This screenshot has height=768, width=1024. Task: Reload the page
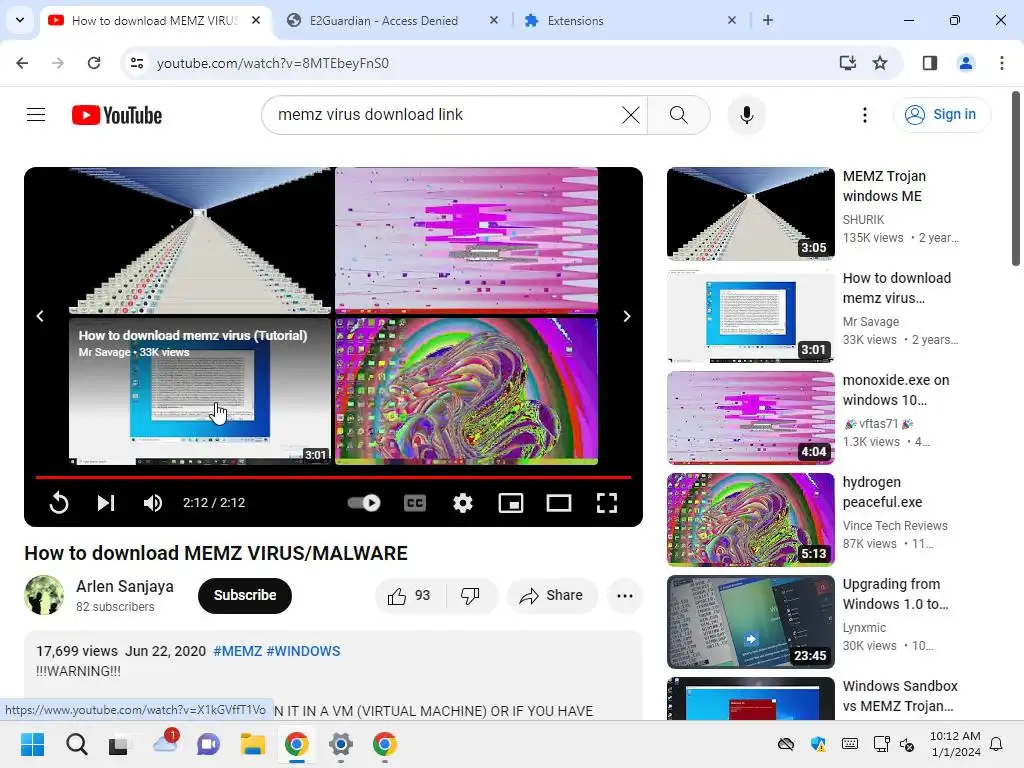tap(94, 63)
